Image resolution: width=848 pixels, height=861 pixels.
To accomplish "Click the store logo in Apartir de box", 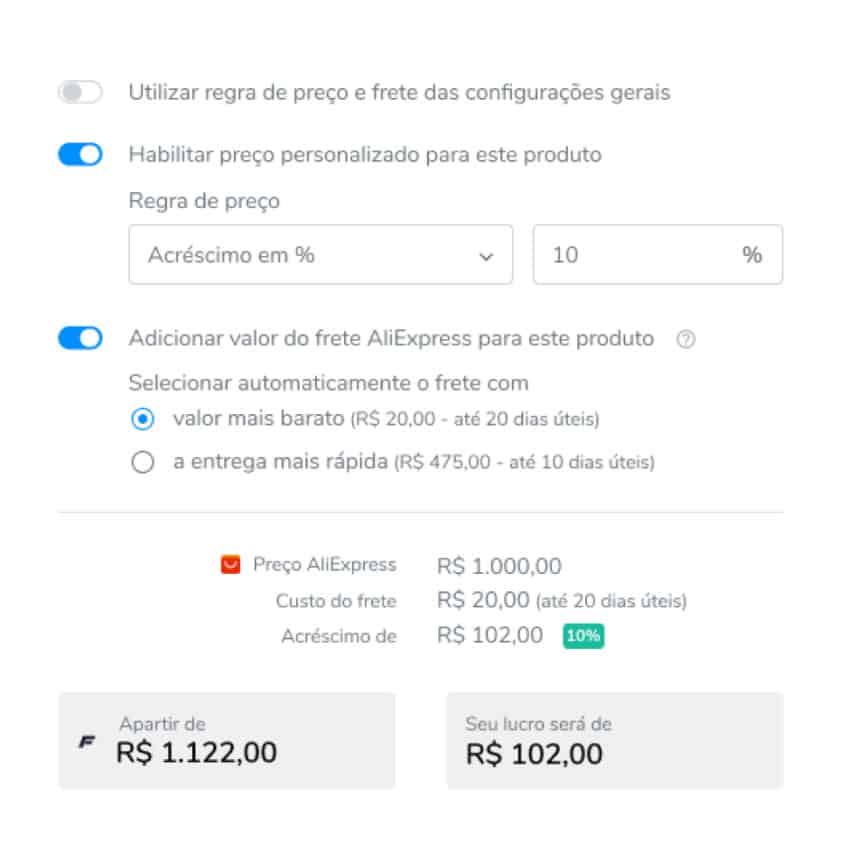I will pyautogui.click(x=87, y=742).
